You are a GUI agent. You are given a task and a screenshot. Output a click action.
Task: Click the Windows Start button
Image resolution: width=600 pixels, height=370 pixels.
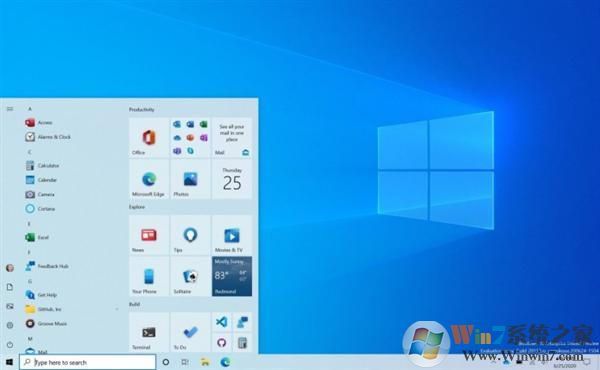[10, 362]
